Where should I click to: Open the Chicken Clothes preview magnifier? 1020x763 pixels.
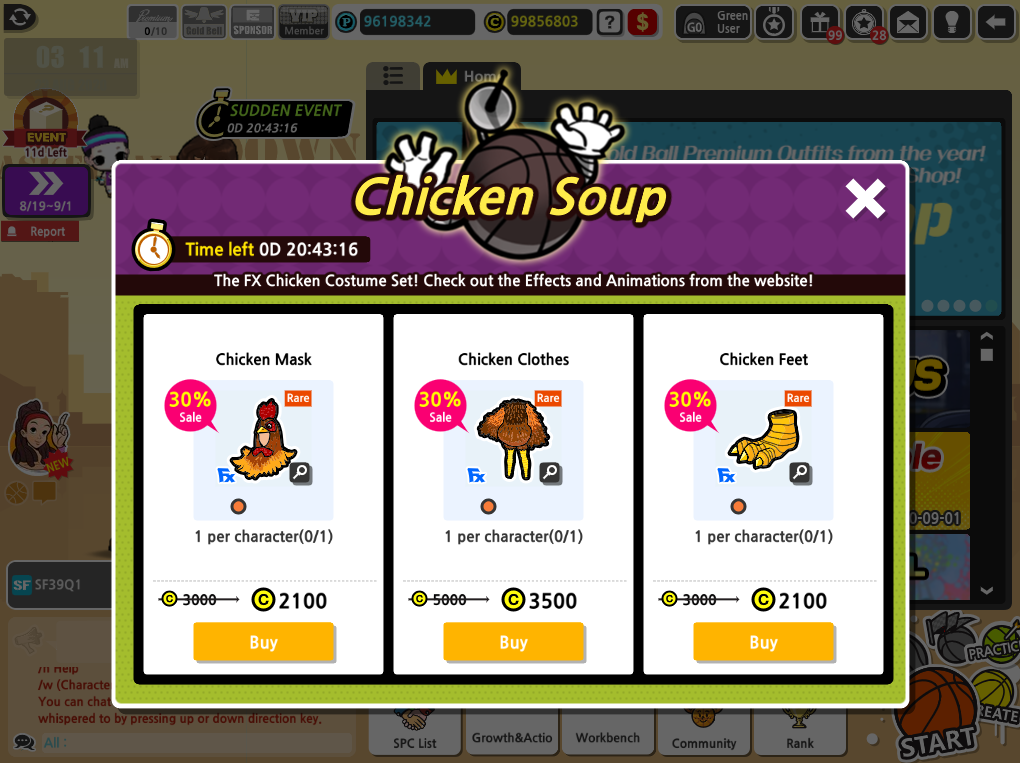click(x=550, y=473)
